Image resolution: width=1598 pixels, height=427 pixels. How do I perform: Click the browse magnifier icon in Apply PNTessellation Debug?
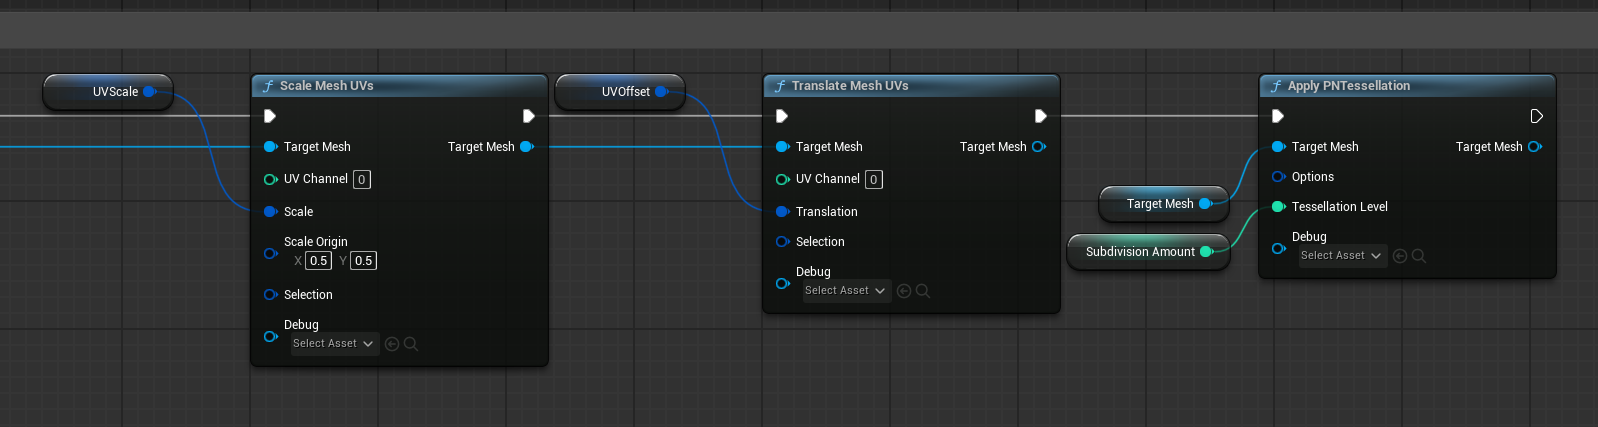pyautogui.click(x=1419, y=256)
